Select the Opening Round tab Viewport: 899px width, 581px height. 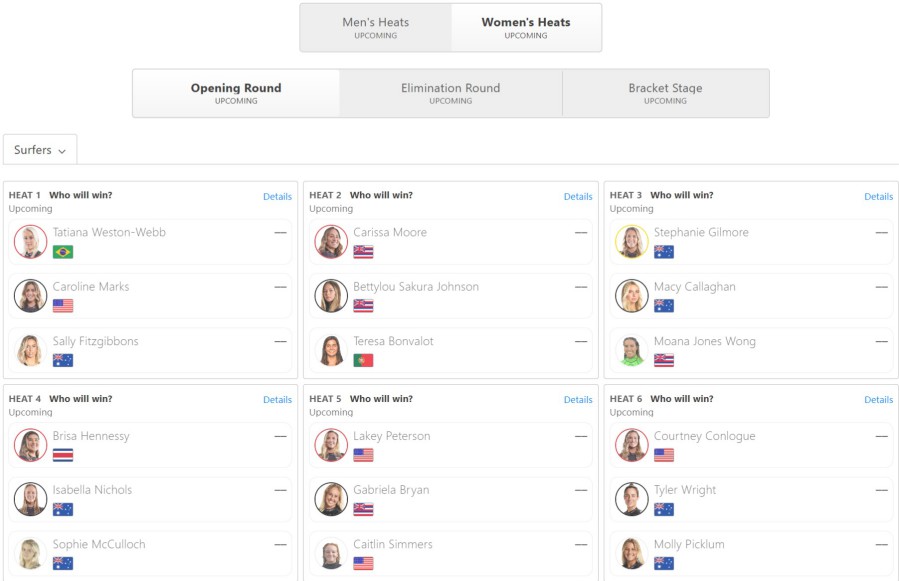click(x=236, y=93)
